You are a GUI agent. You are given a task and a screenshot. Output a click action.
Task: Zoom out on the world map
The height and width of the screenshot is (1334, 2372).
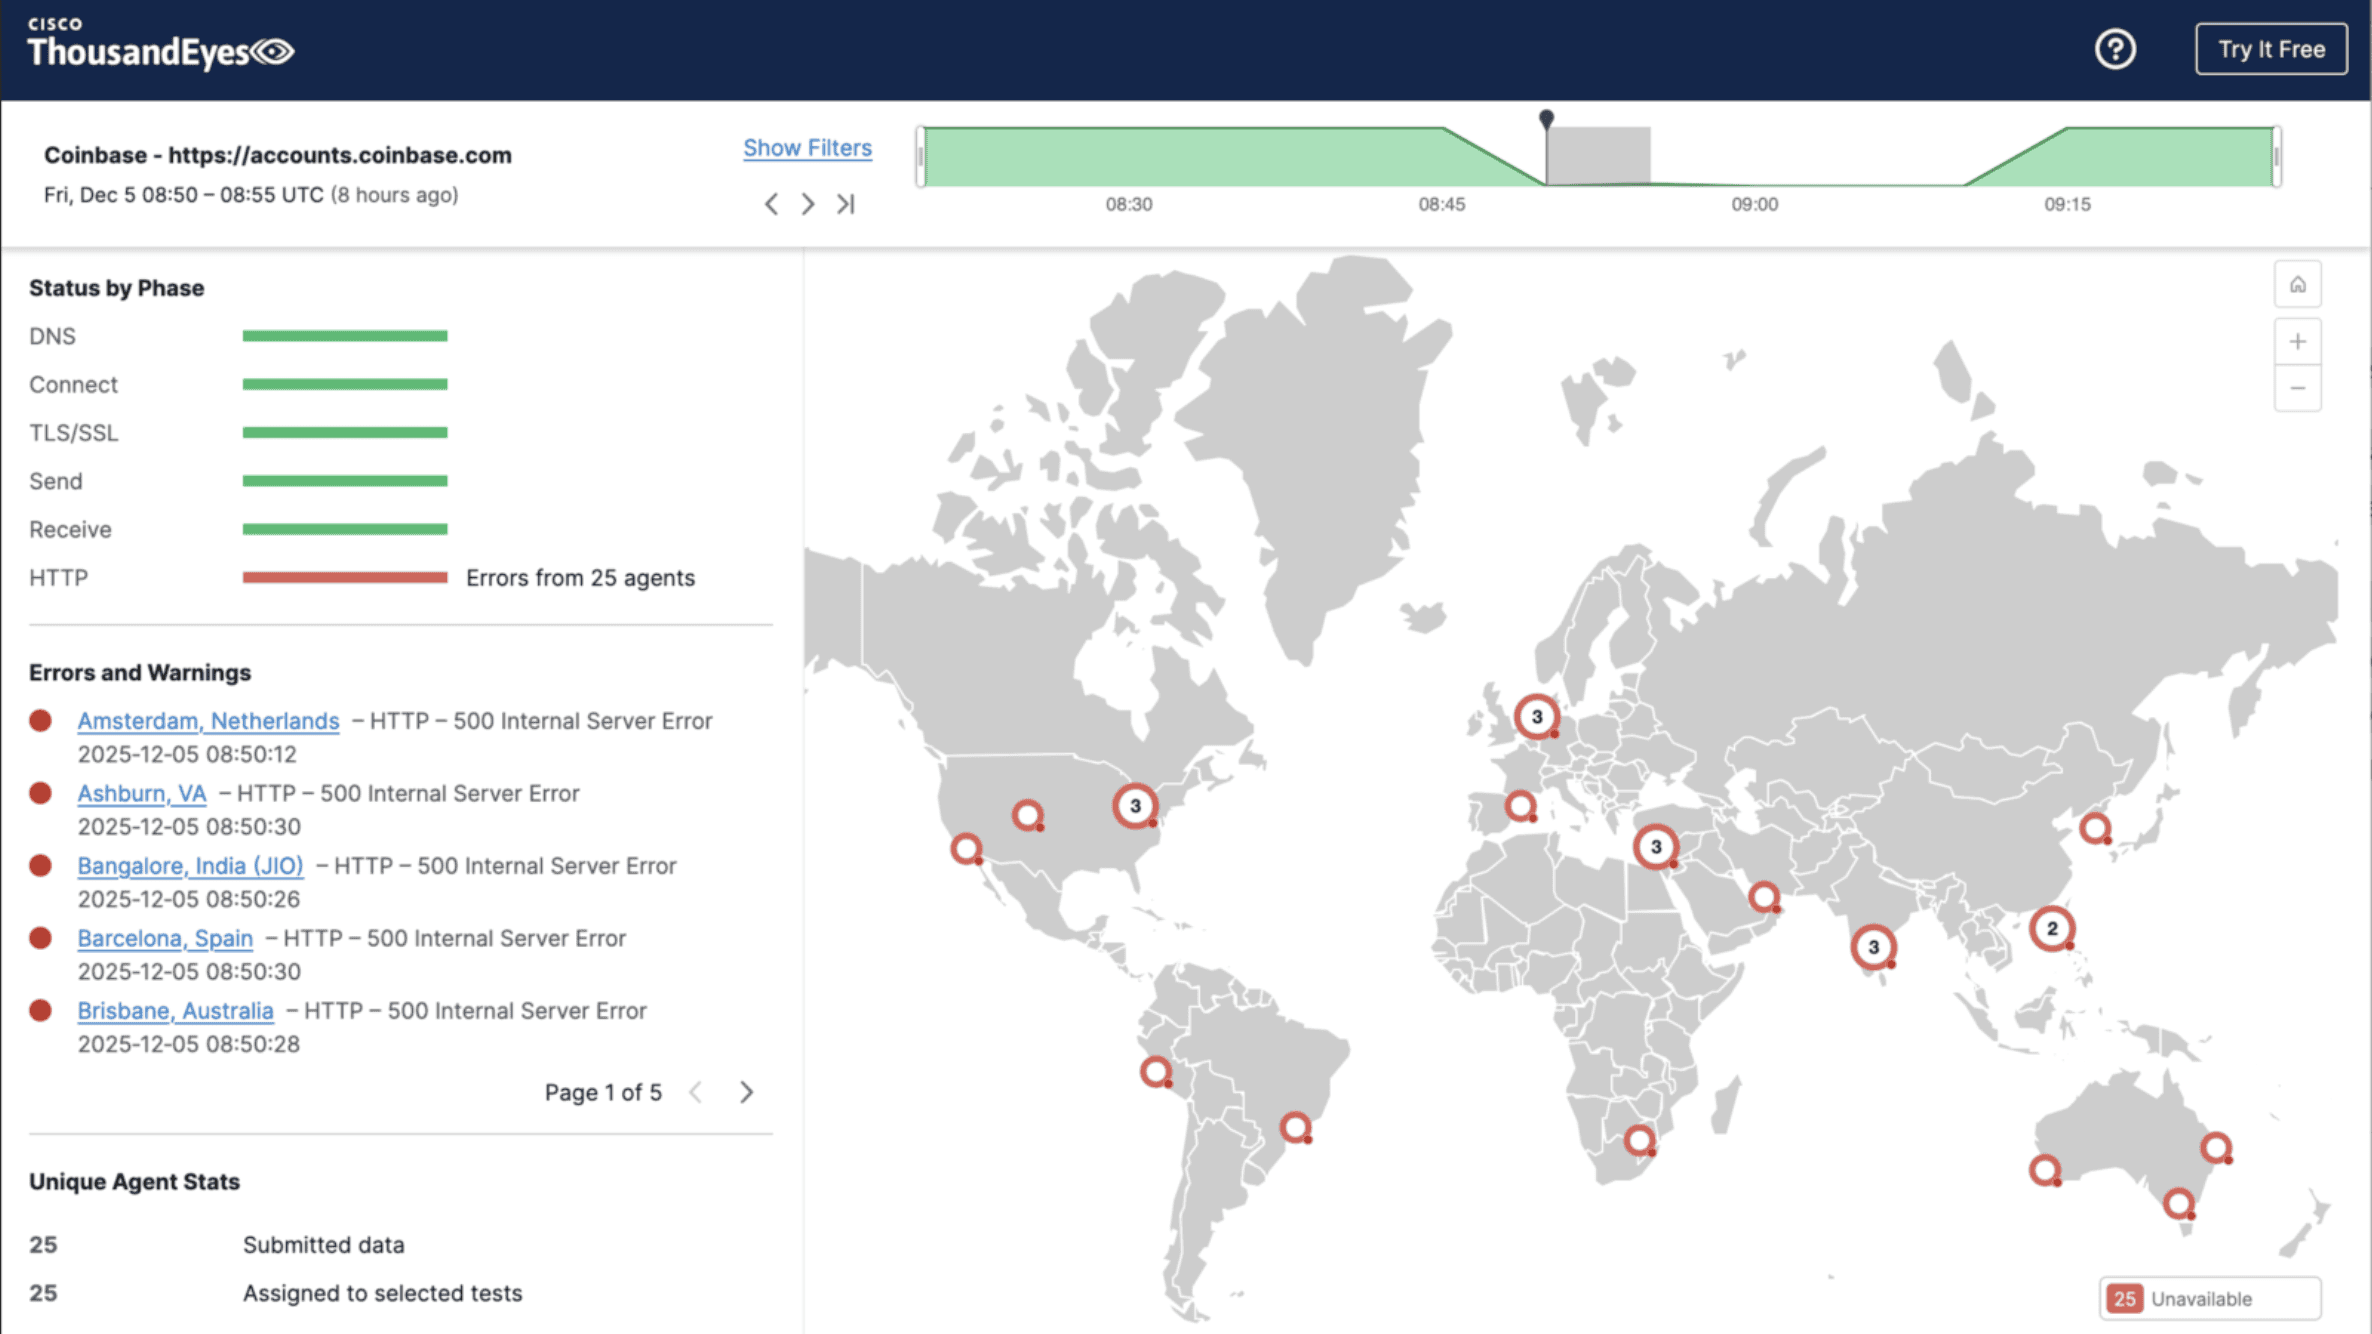(x=2298, y=388)
